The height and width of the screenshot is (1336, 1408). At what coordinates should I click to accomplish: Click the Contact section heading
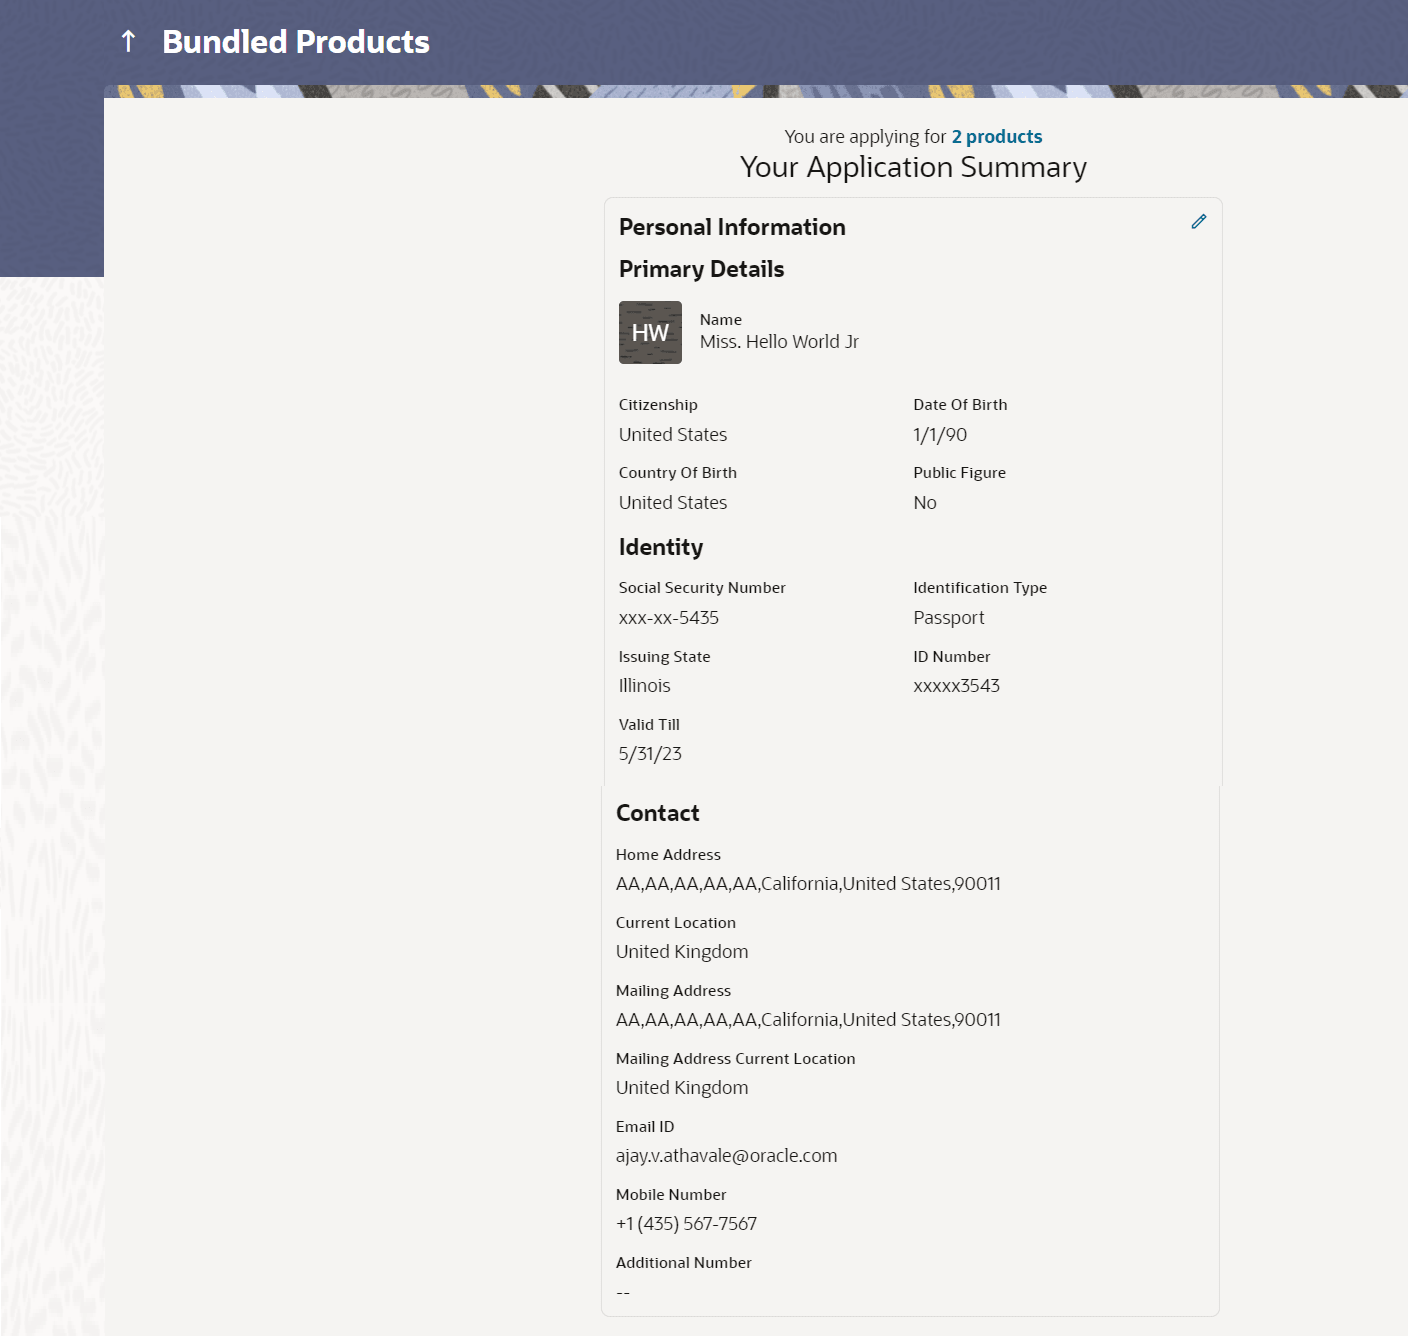[657, 813]
